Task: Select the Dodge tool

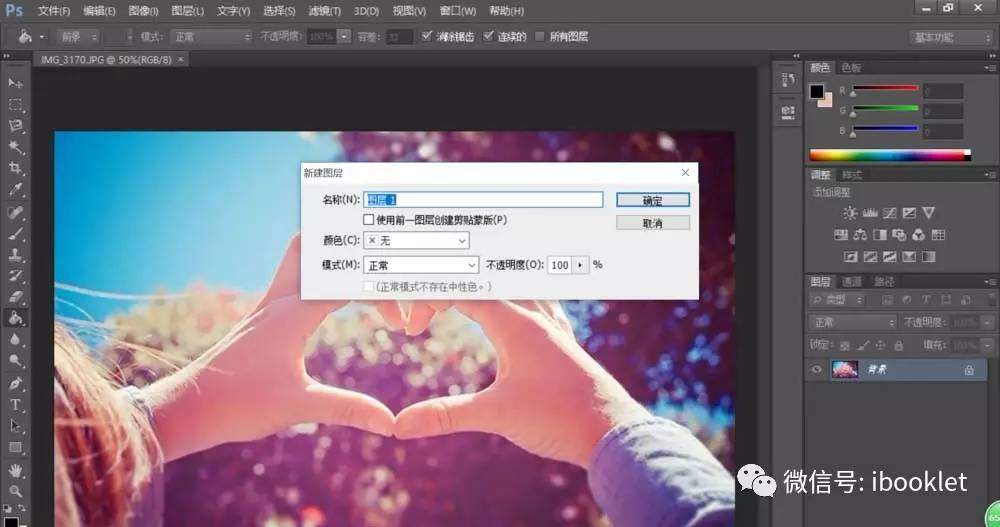Action: (15, 360)
